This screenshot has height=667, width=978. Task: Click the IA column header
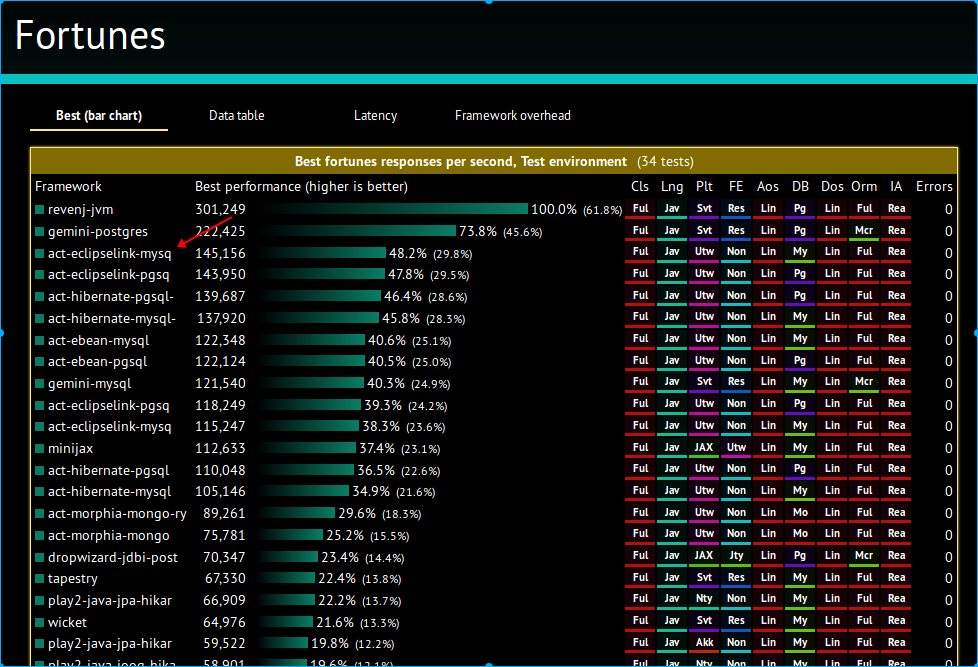896,187
